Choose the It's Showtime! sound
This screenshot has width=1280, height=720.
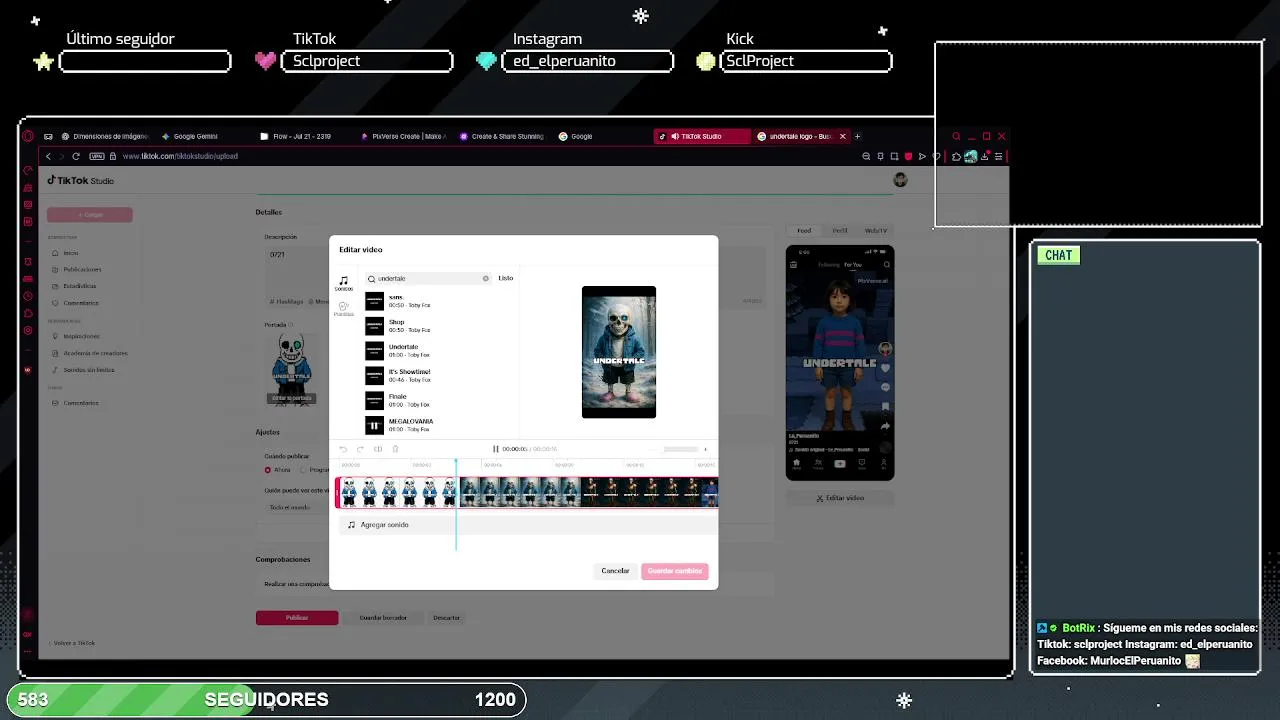point(440,376)
